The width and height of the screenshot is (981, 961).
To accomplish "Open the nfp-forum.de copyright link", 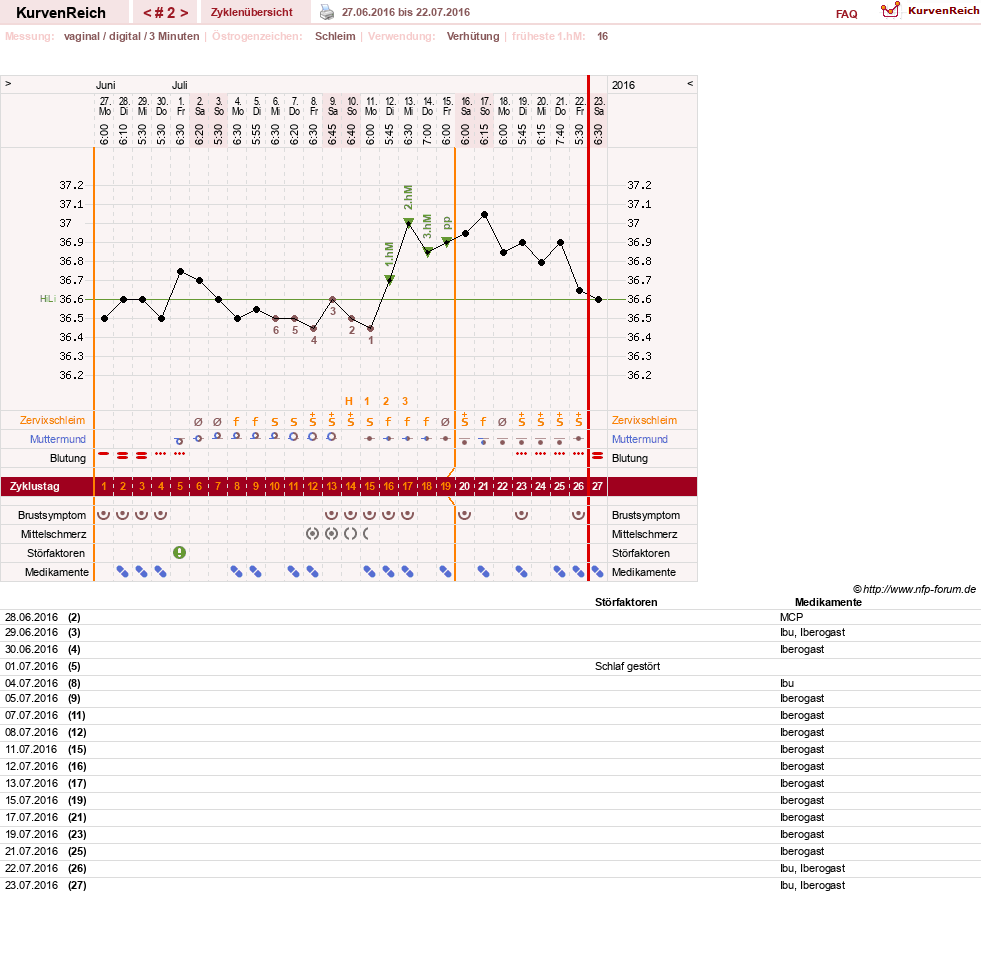I will click(914, 589).
